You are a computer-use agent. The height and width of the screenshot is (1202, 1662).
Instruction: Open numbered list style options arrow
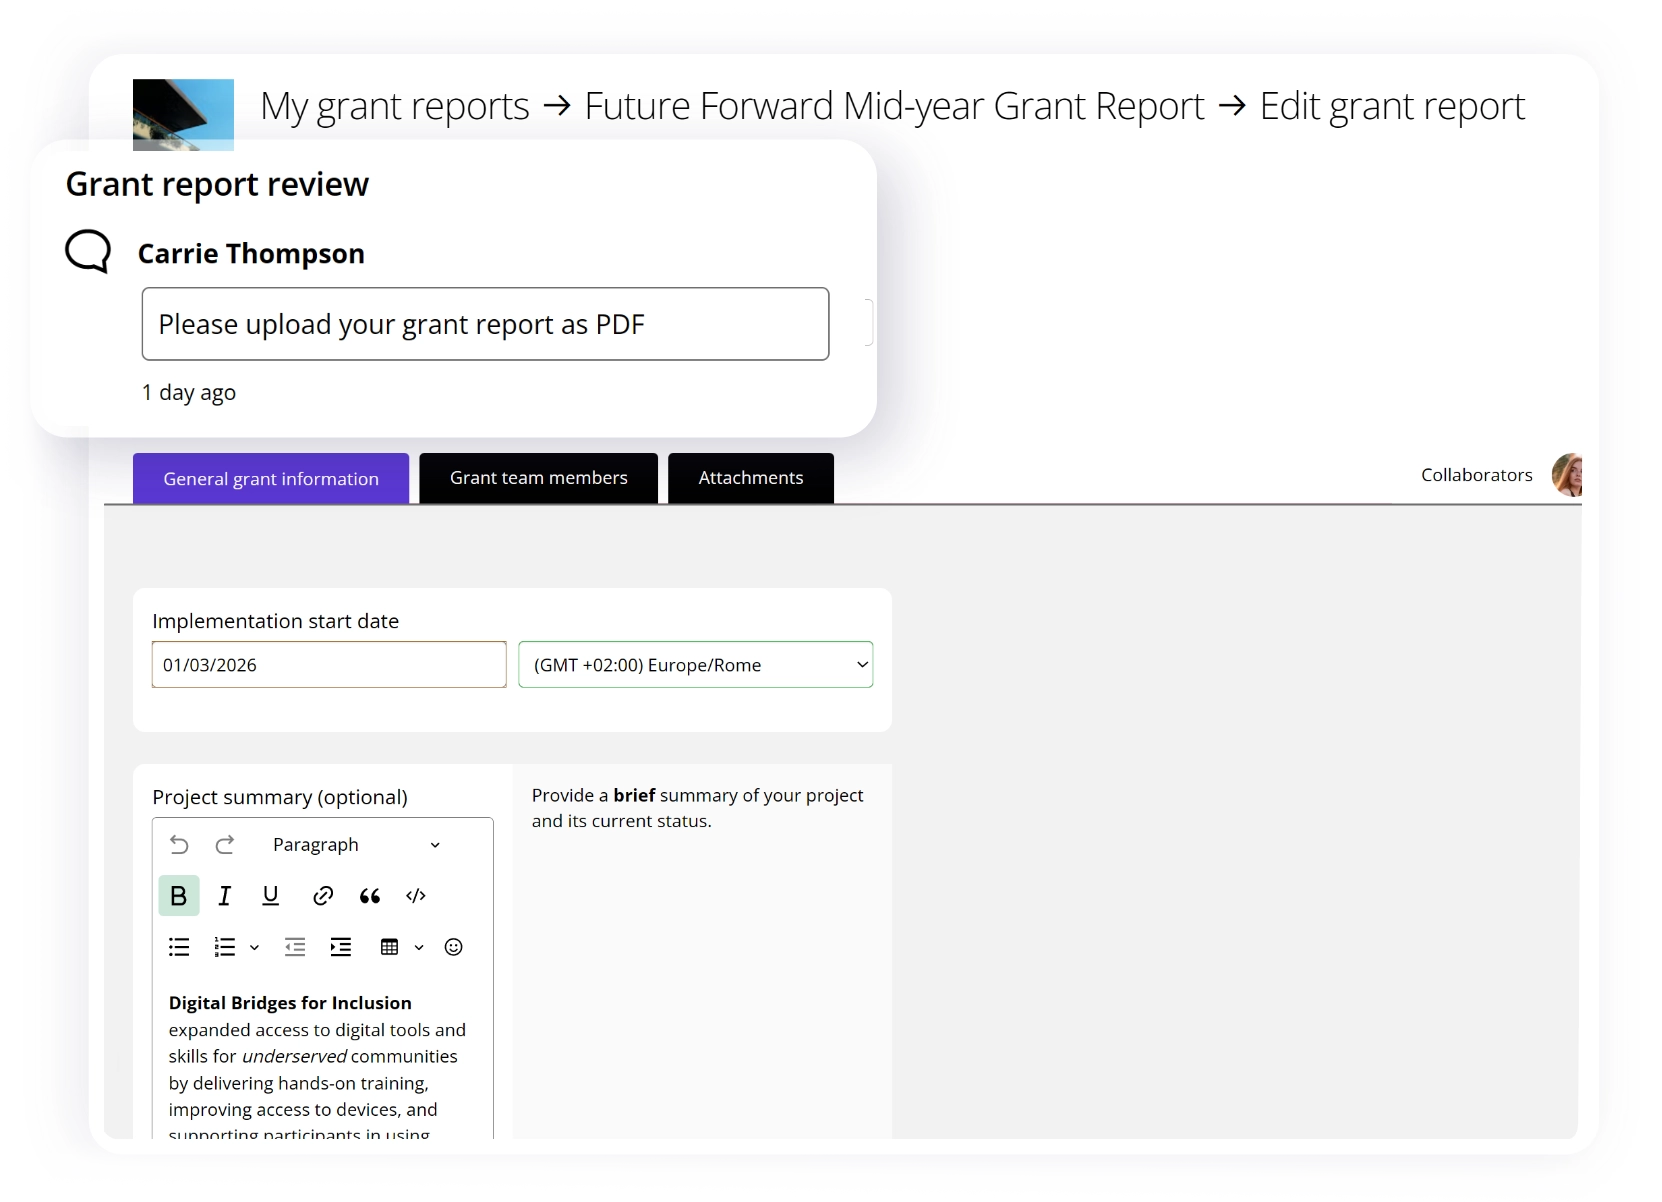tap(254, 948)
